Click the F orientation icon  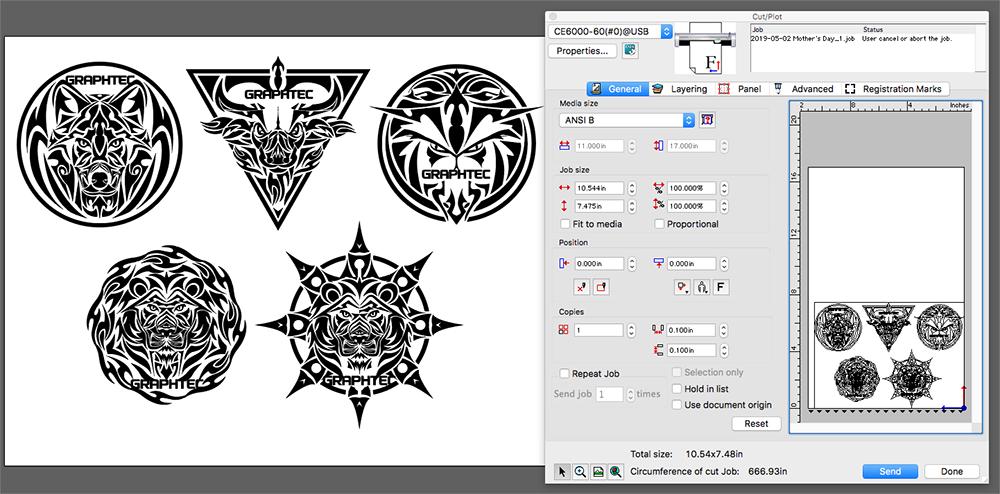click(x=721, y=287)
